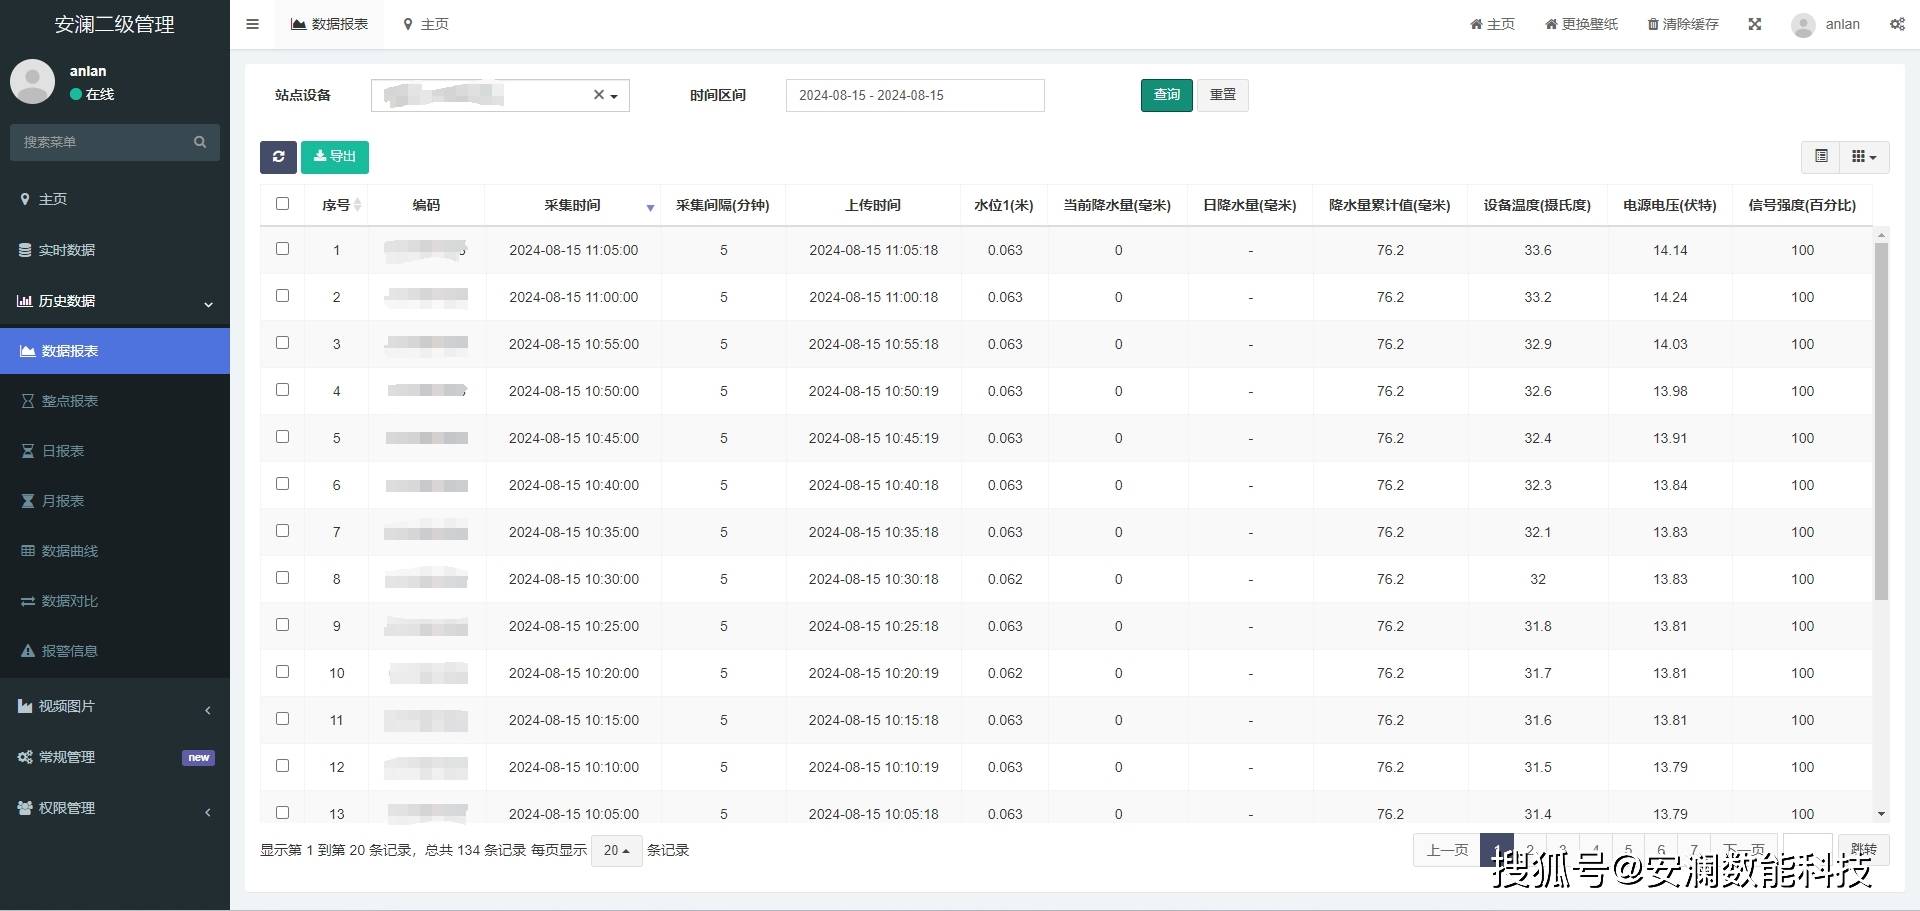
Task: Open the column visibility dropdown
Action: (1864, 156)
